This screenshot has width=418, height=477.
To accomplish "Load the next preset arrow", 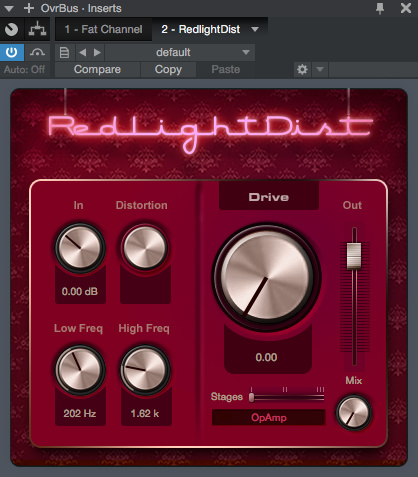I will [97, 53].
